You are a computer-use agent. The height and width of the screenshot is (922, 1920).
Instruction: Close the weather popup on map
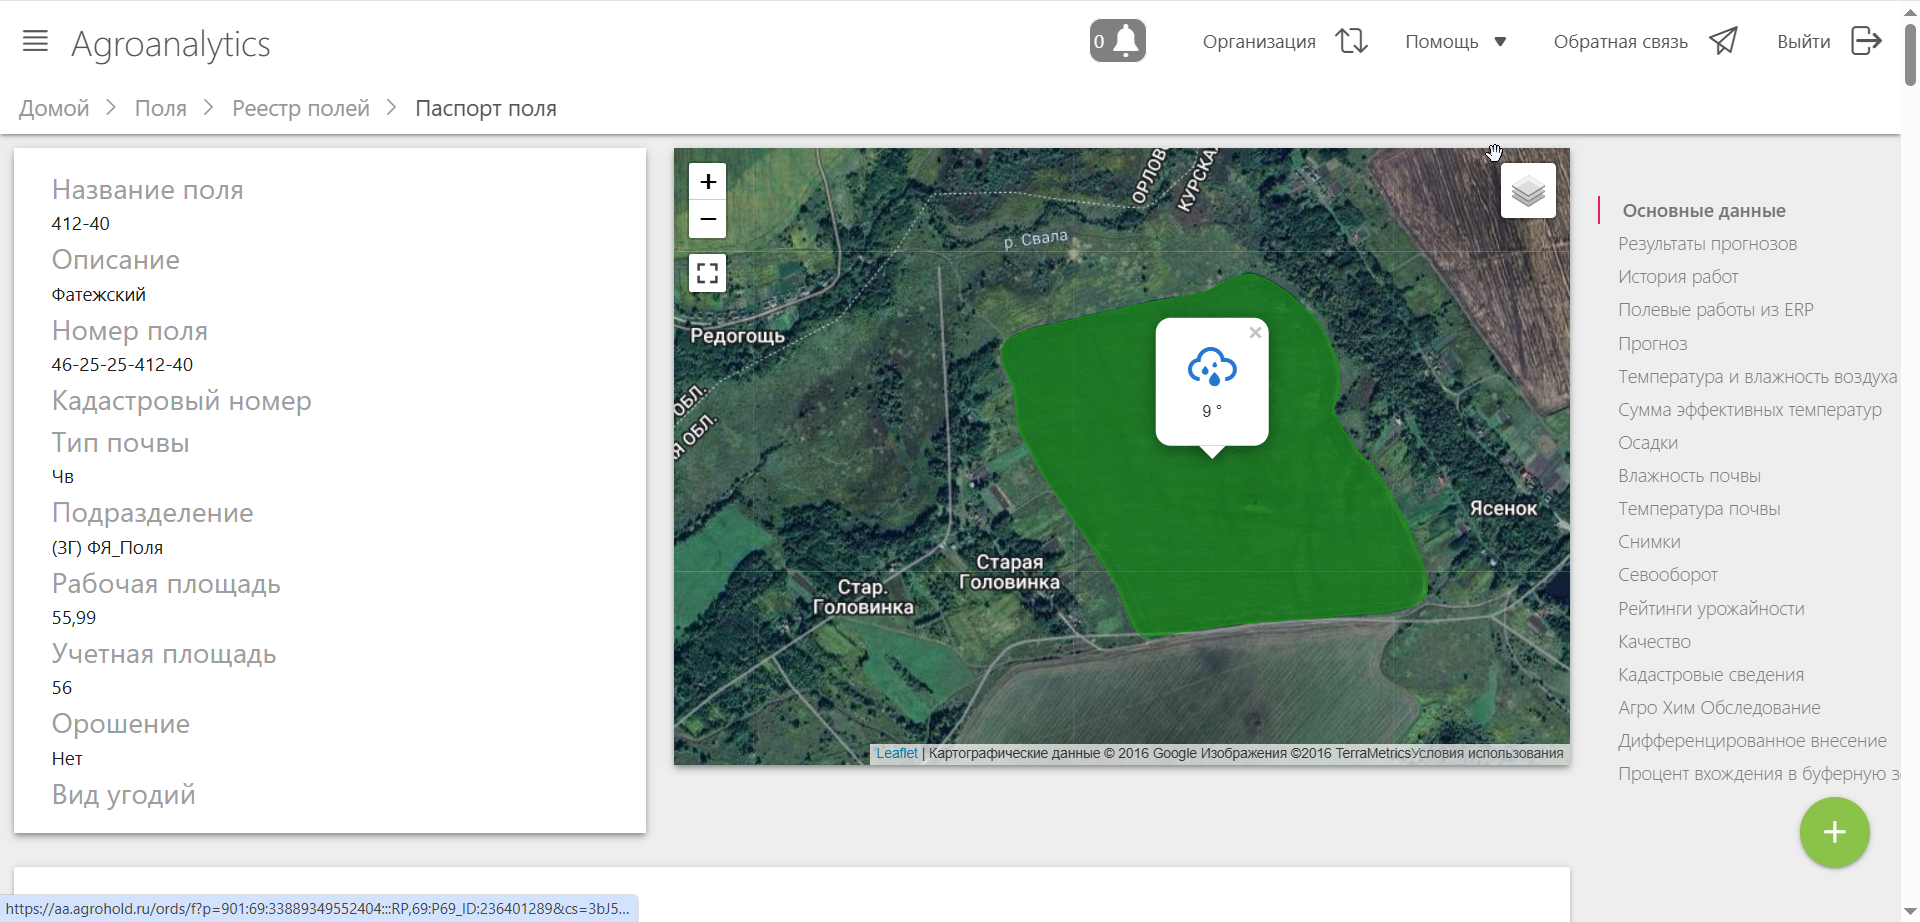1255,333
